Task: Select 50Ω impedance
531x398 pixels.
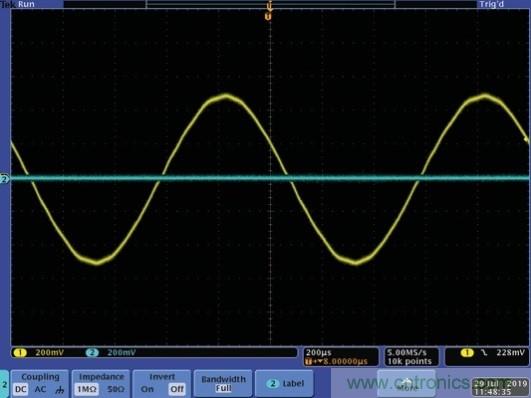Action: [116, 390]
